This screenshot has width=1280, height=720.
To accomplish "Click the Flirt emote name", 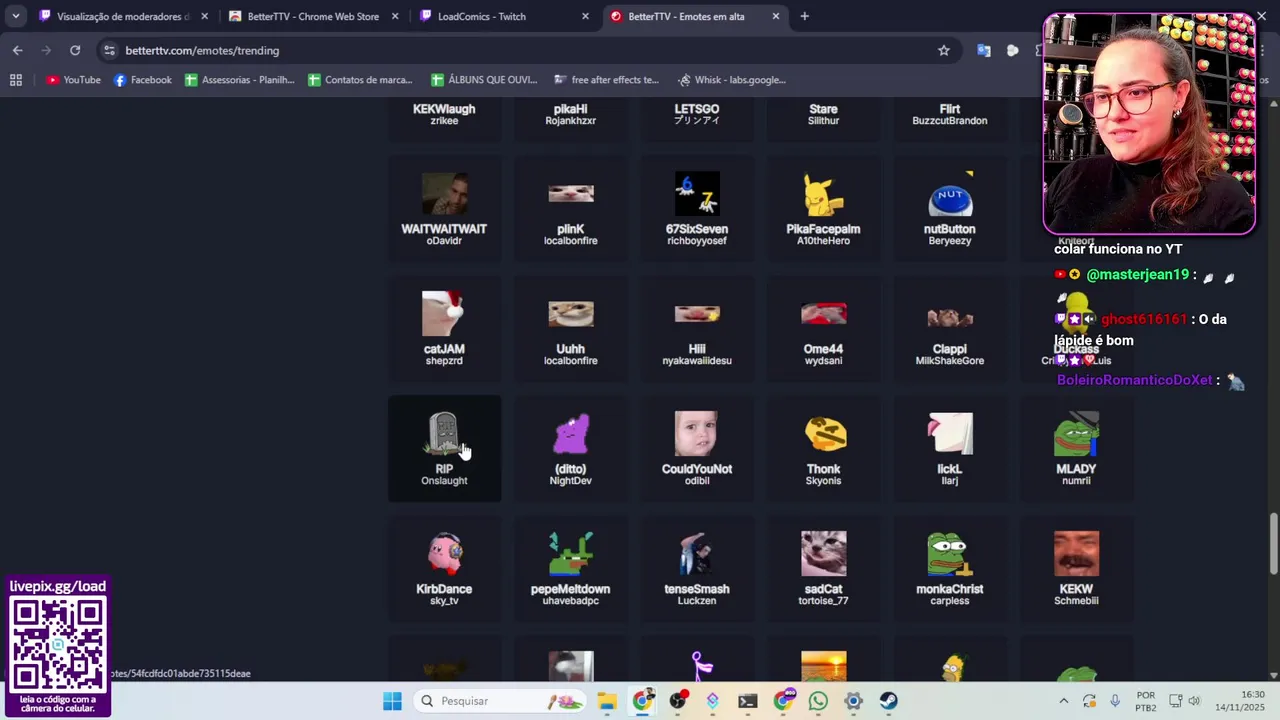I will pyautogui.click(x=950, y=109).
